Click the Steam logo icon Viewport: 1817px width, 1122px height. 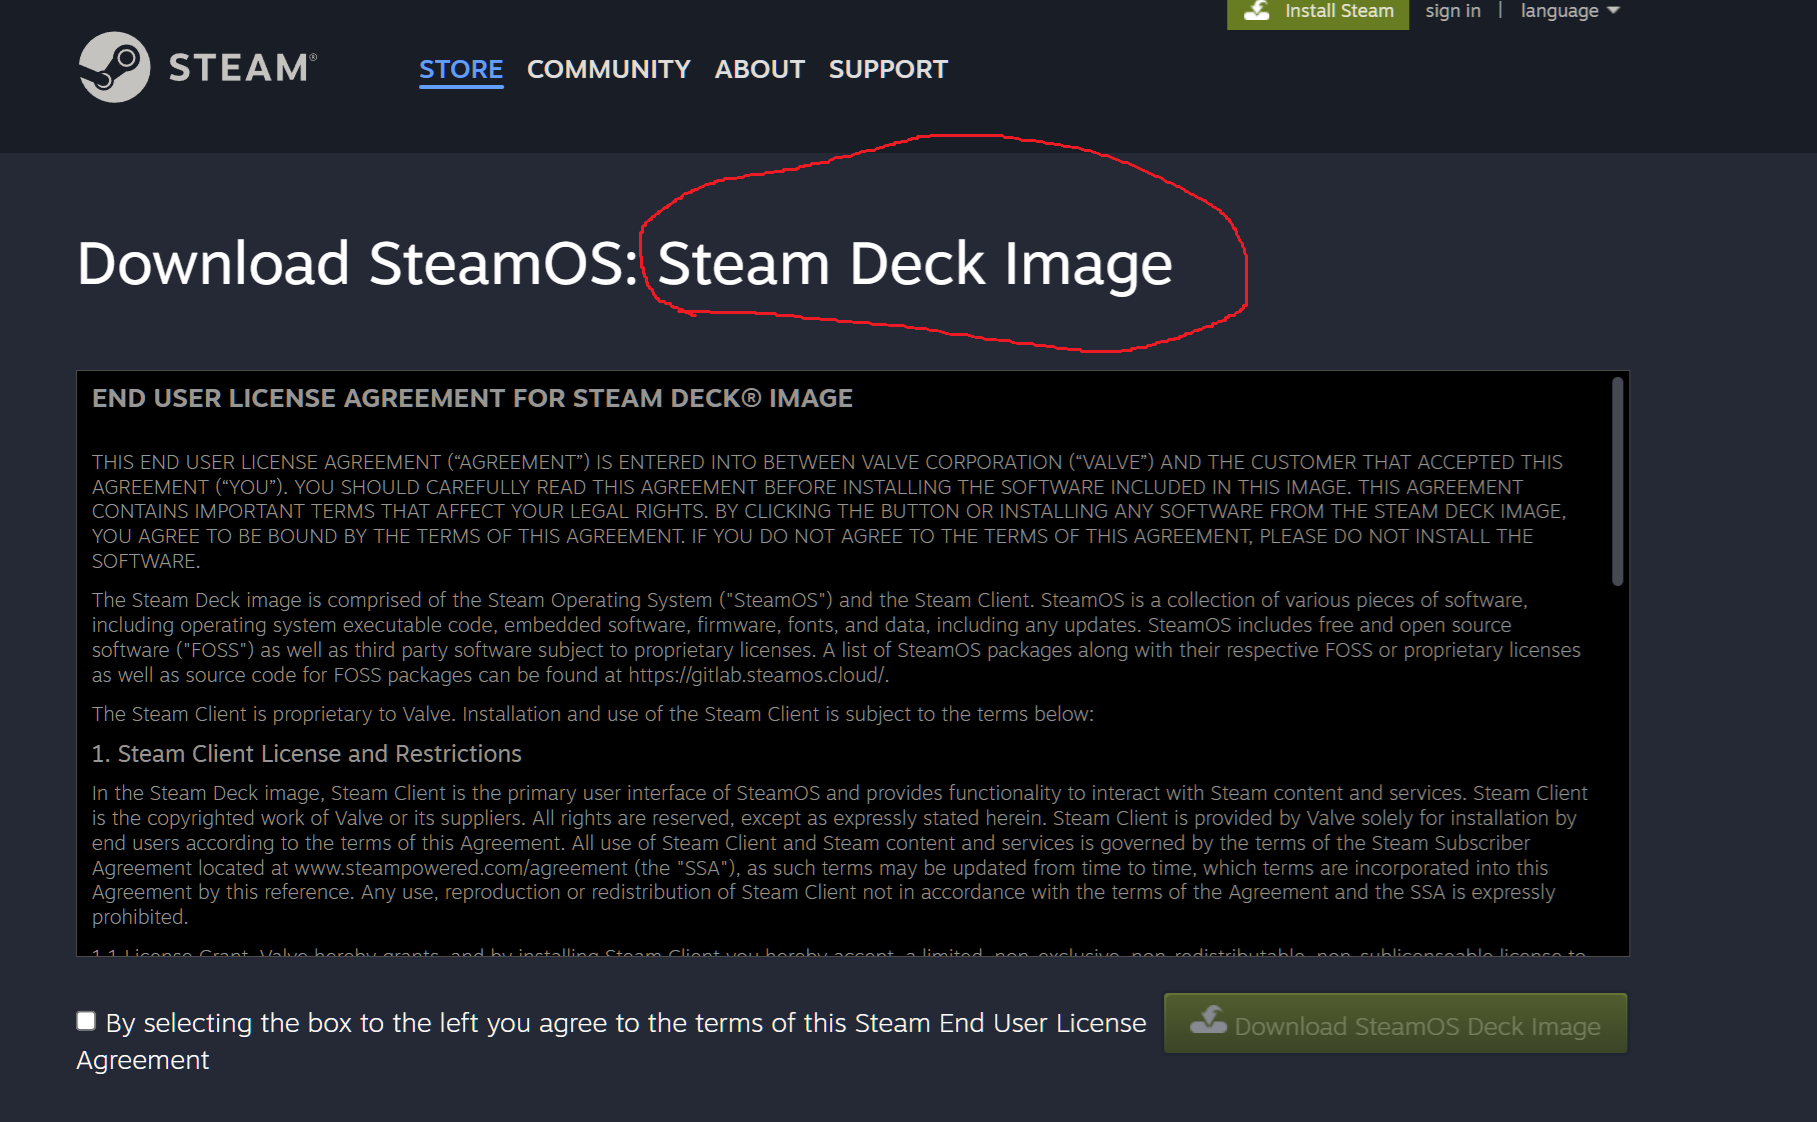coord(114,67)
